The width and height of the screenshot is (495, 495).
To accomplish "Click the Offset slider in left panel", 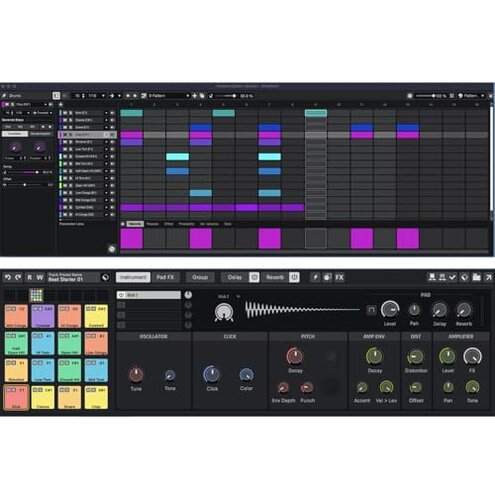I will pos(23,184).
